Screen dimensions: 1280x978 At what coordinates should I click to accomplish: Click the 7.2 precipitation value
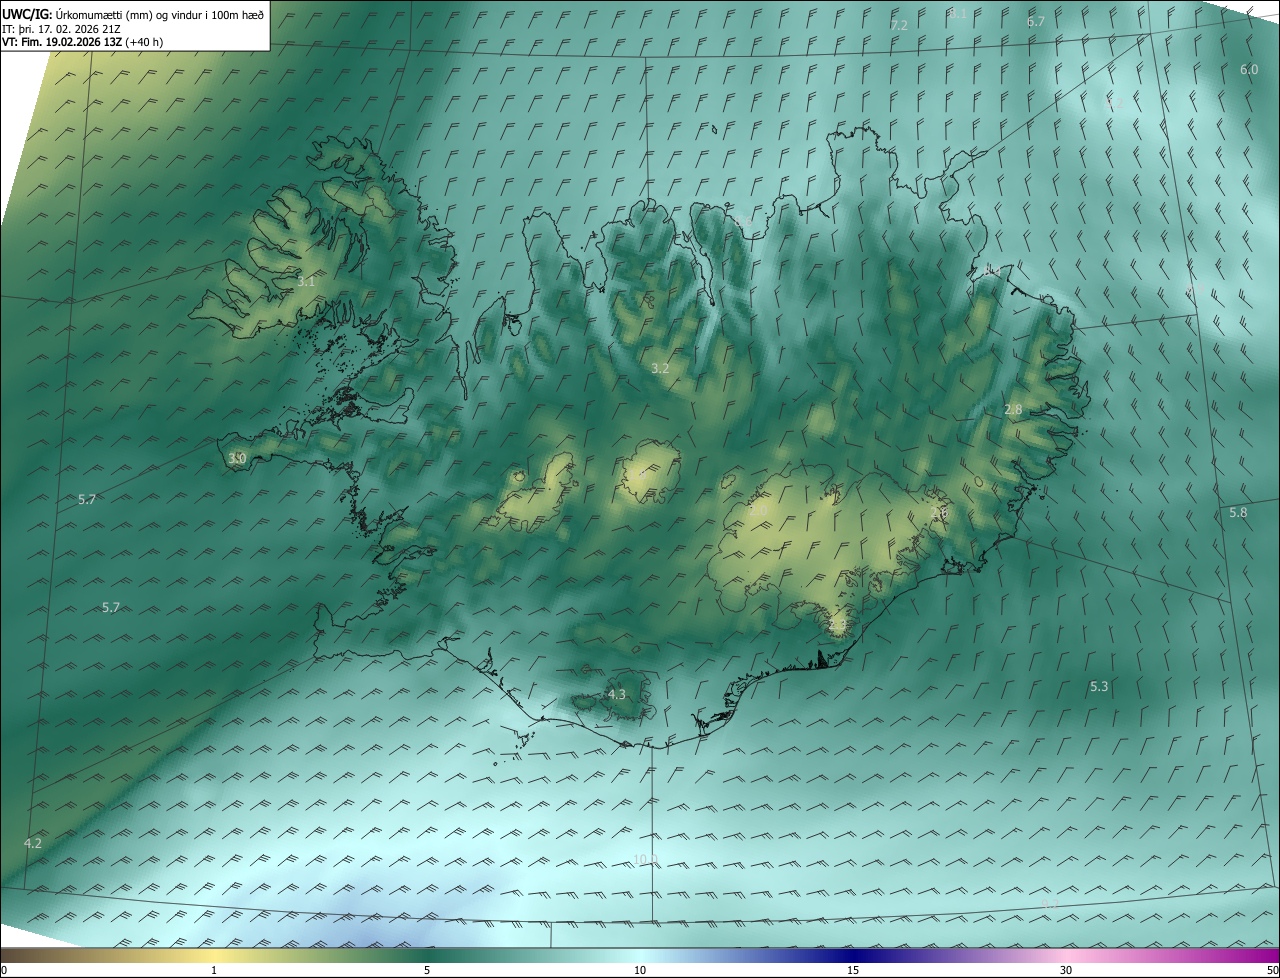tap(899, 25)
